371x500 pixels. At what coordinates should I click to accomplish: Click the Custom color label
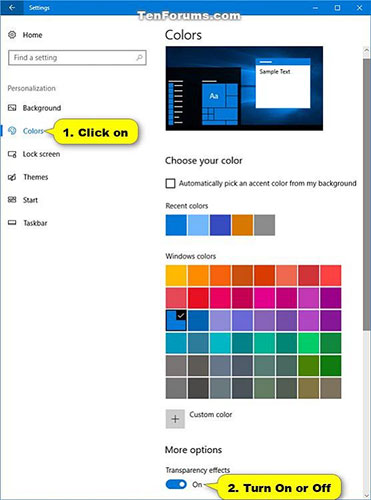coord(211,415)
